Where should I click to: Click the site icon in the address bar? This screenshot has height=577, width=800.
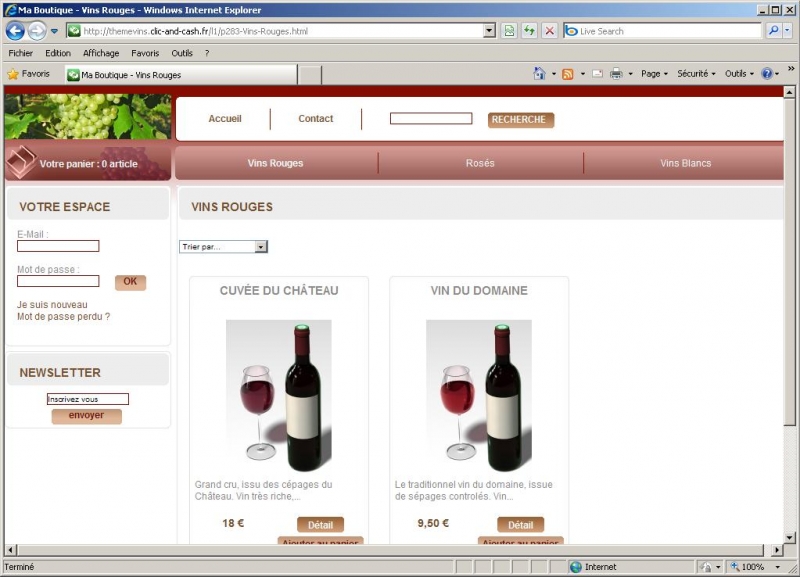coord(74,31)
